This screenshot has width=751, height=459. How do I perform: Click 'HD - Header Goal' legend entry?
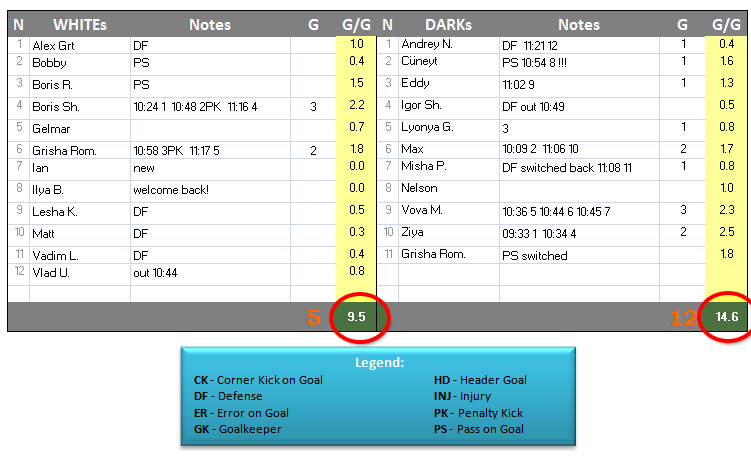point(480,380)
